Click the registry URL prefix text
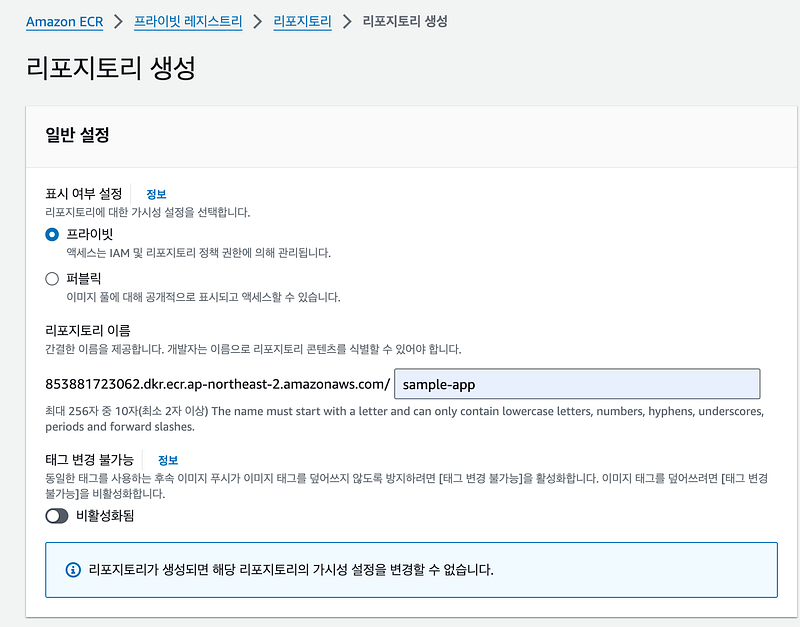The height and width of the screenshot is (627, 800). click(218, 384)
